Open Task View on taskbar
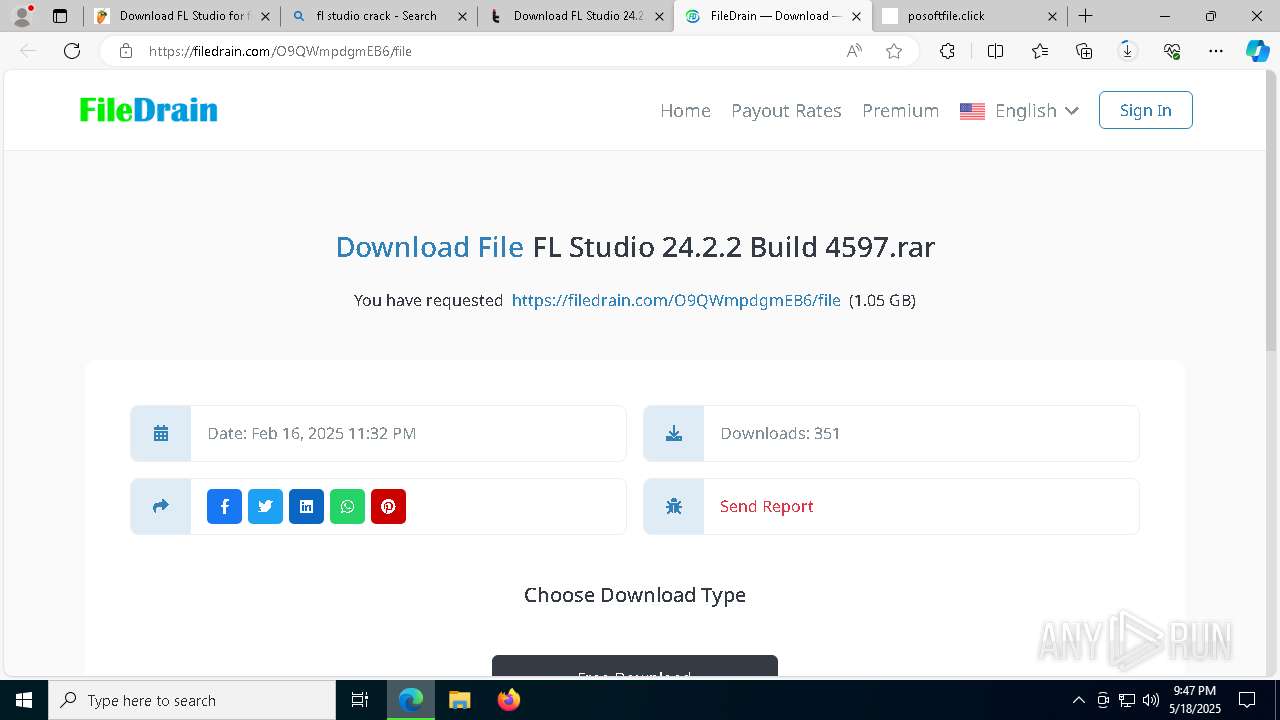1280x720 pixels. pos(360,700)
